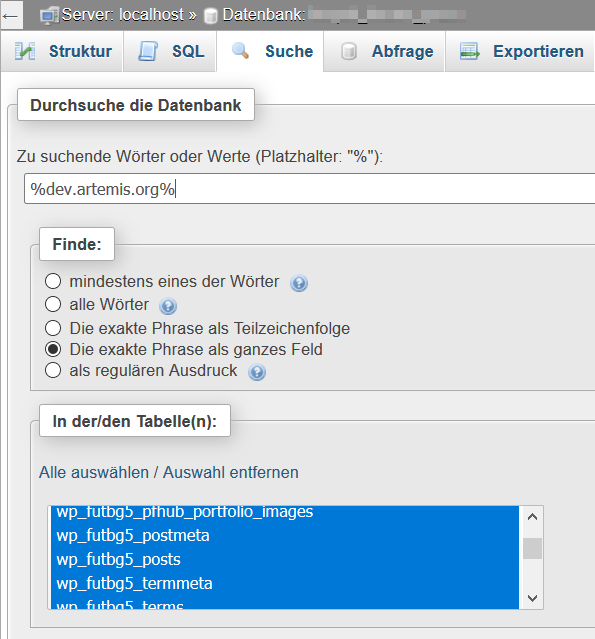Open help icon beside 'alle Wörter'
This screenshot has width=595, height=639.
click(168, 306)
